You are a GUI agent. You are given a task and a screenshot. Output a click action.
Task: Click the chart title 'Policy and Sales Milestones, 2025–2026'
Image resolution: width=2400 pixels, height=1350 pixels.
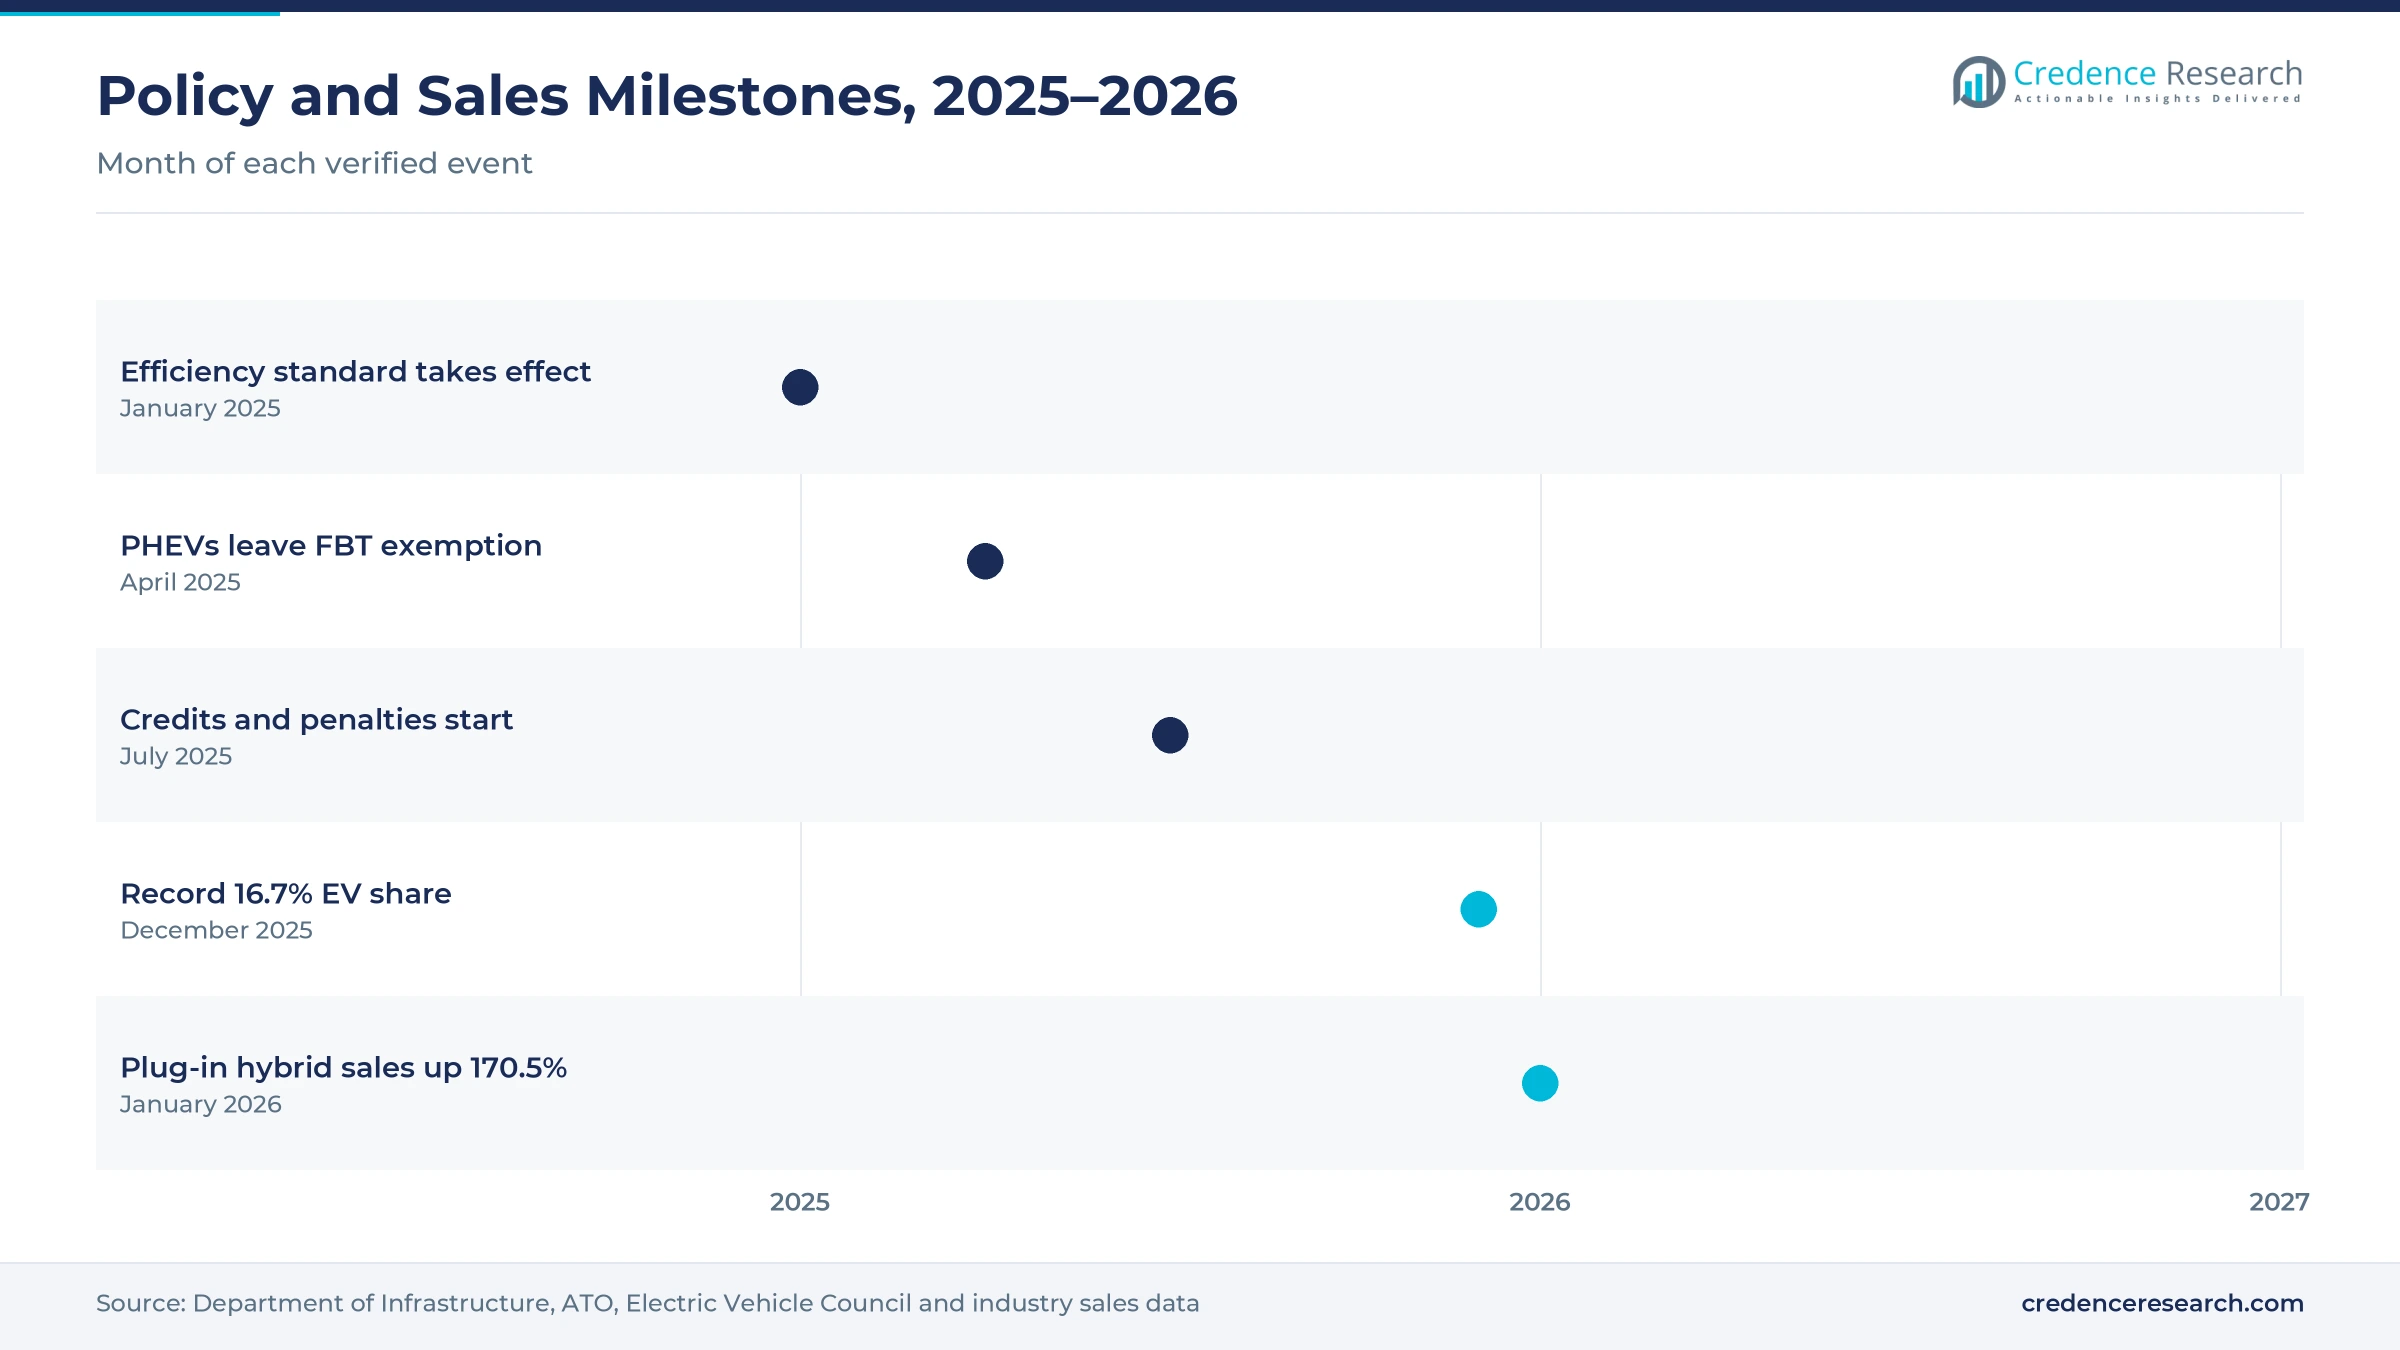(x=667, y=96)
